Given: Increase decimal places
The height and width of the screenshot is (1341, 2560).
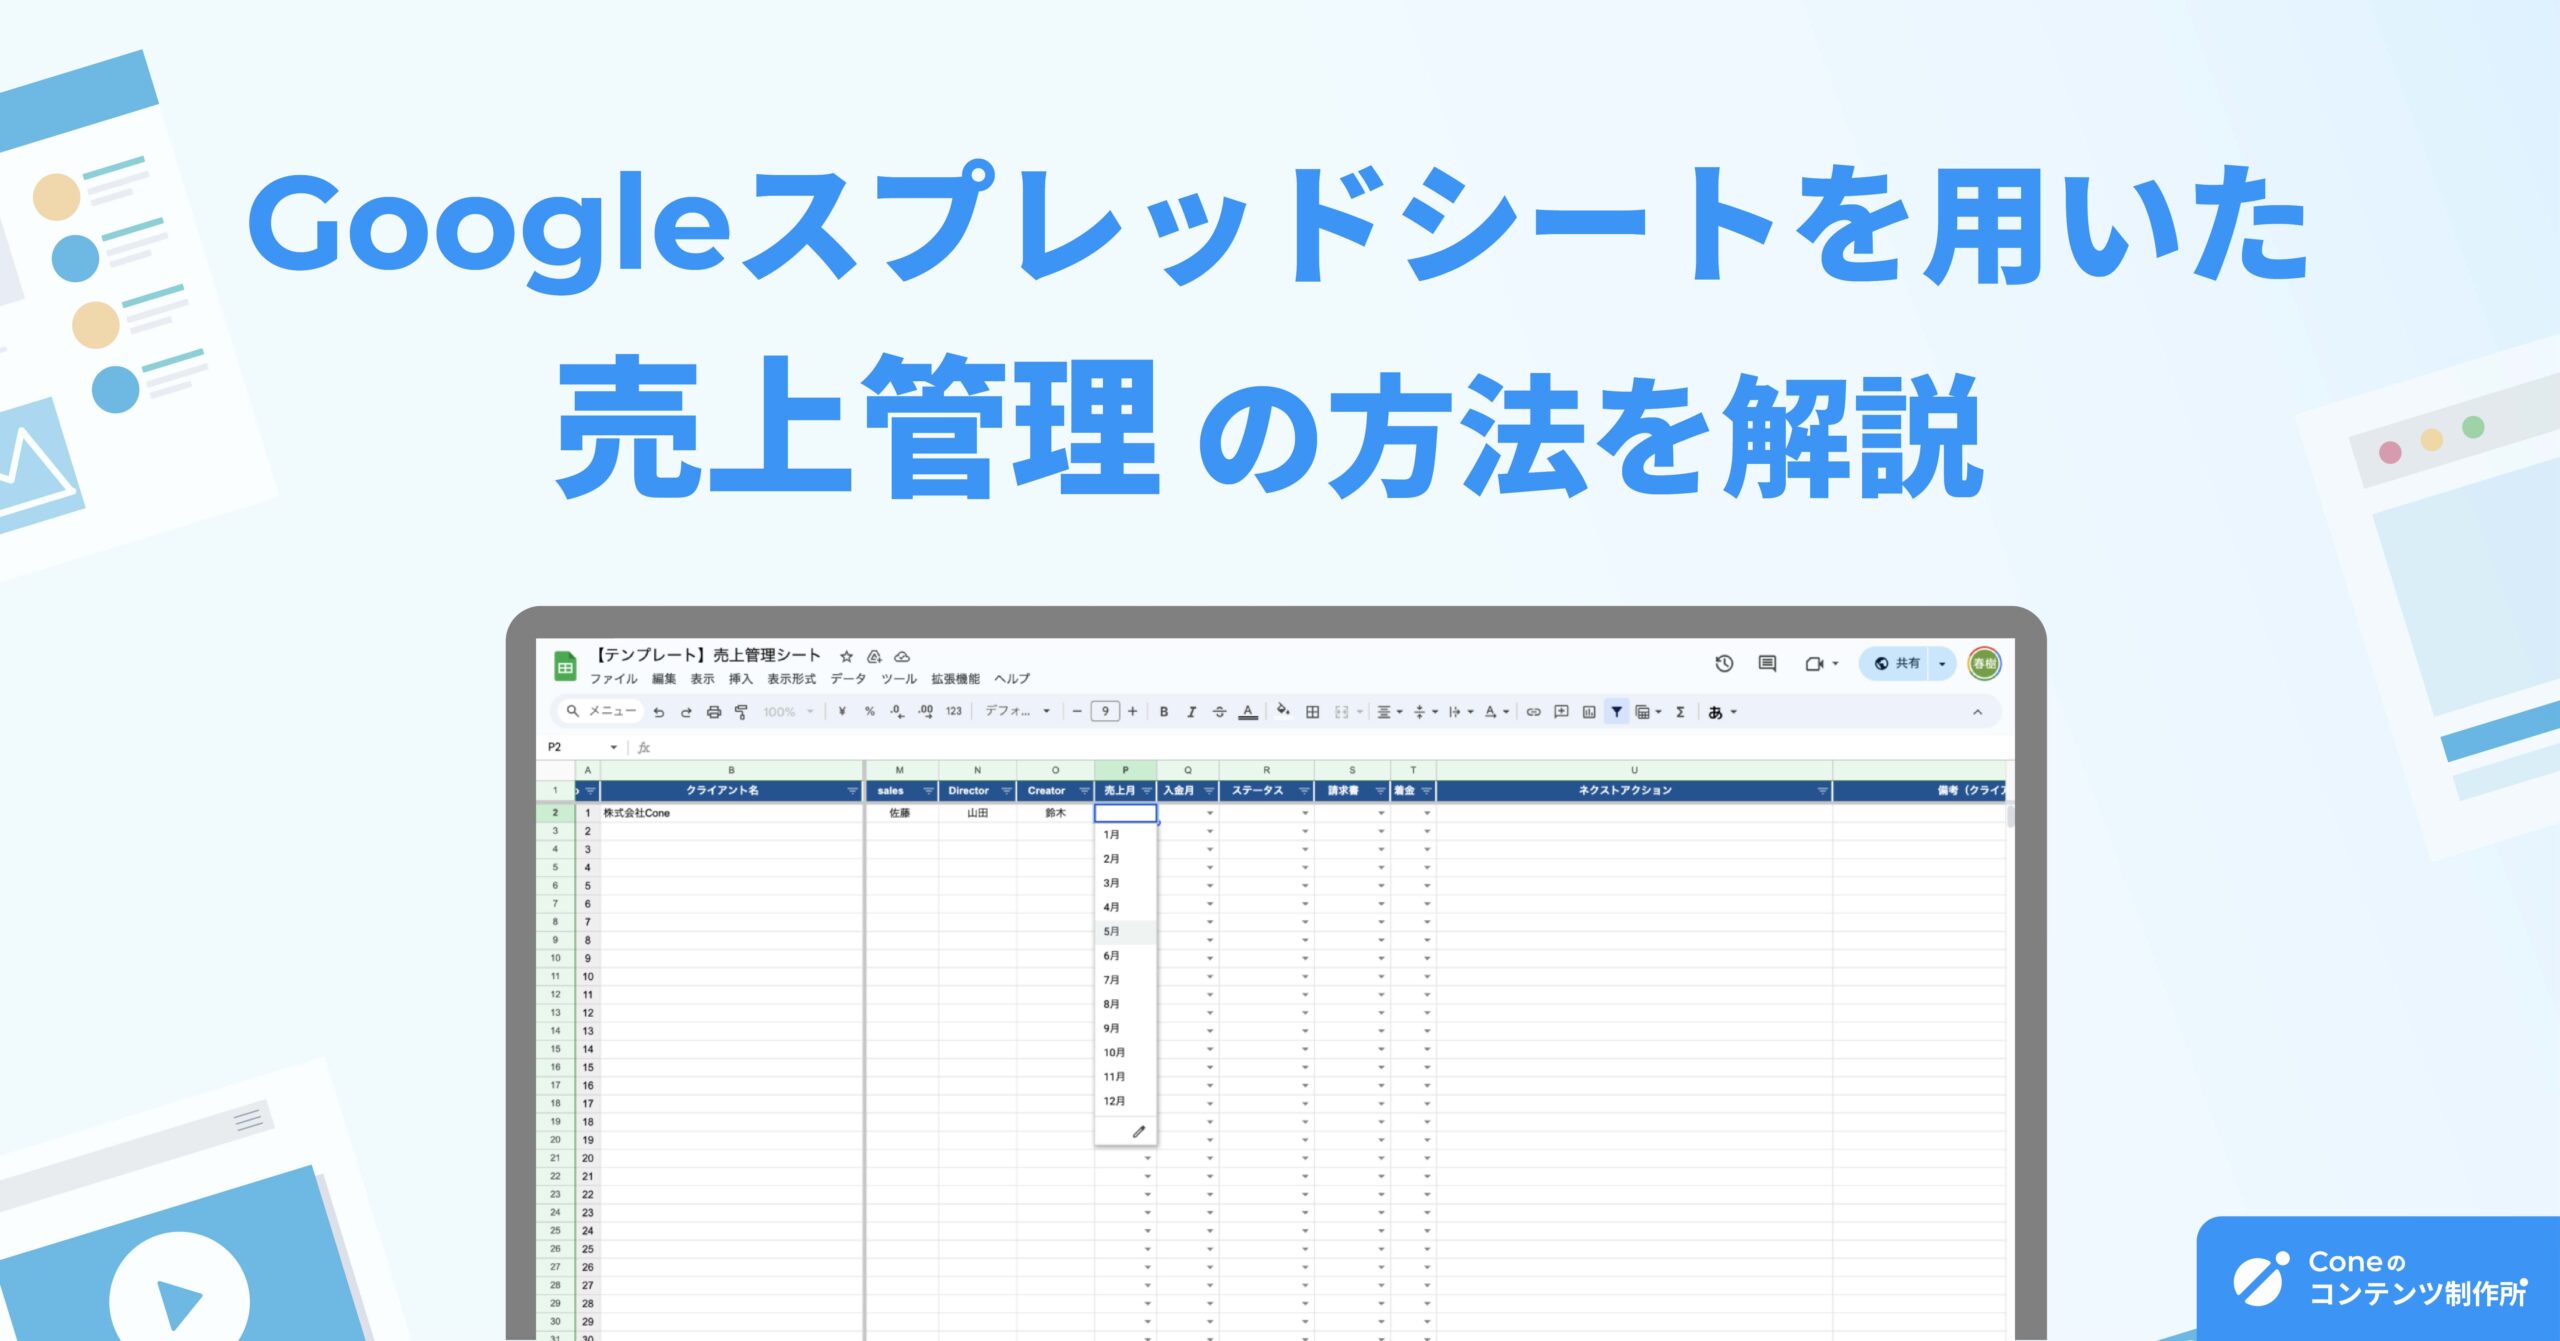Looking at the screenshot, I should pos(926,712).
